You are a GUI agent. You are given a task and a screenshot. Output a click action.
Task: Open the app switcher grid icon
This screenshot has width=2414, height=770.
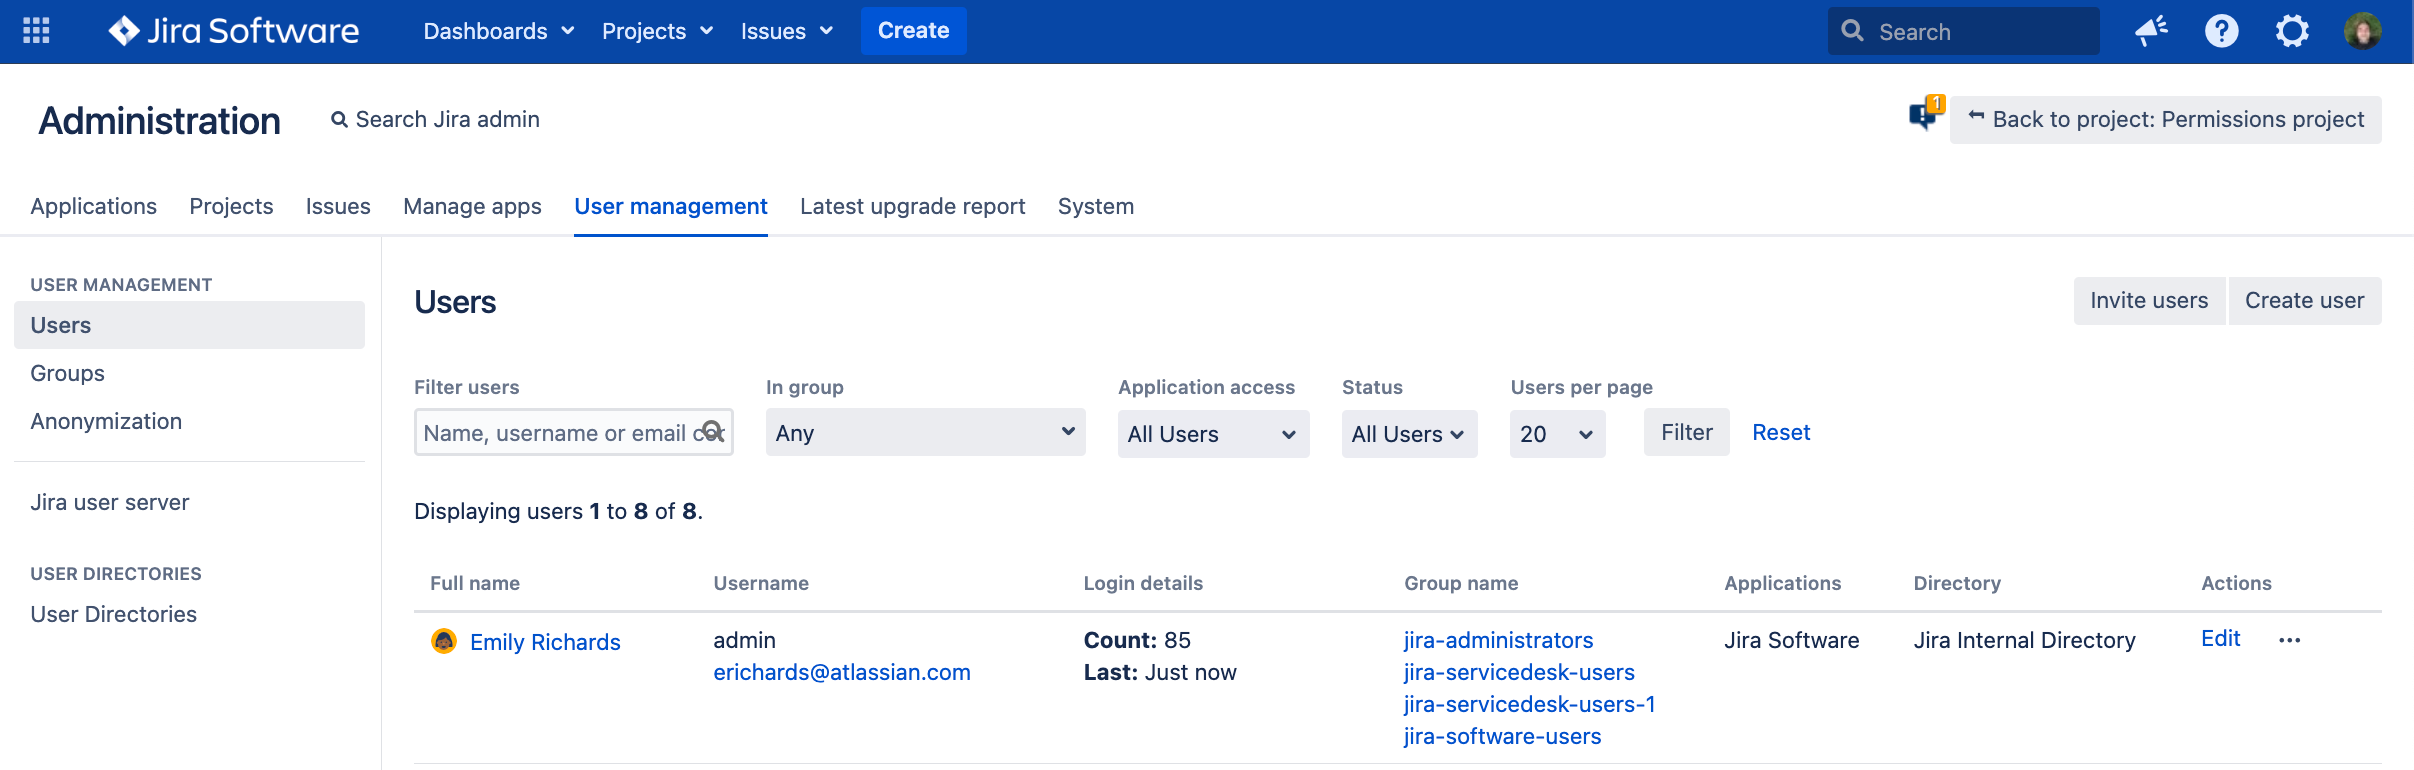coord(36,31)
